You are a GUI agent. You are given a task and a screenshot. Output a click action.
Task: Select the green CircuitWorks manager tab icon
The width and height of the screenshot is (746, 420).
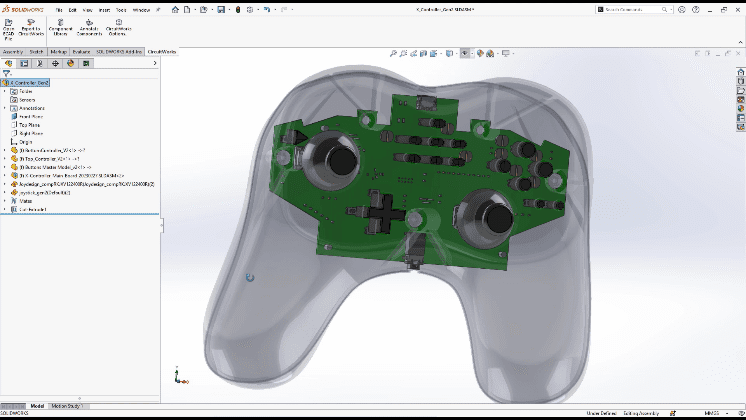86,63
